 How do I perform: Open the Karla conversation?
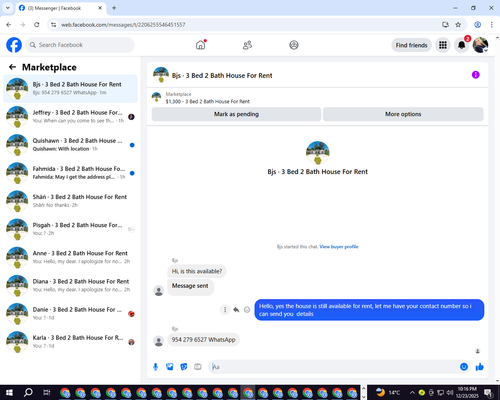click(70, 342)
